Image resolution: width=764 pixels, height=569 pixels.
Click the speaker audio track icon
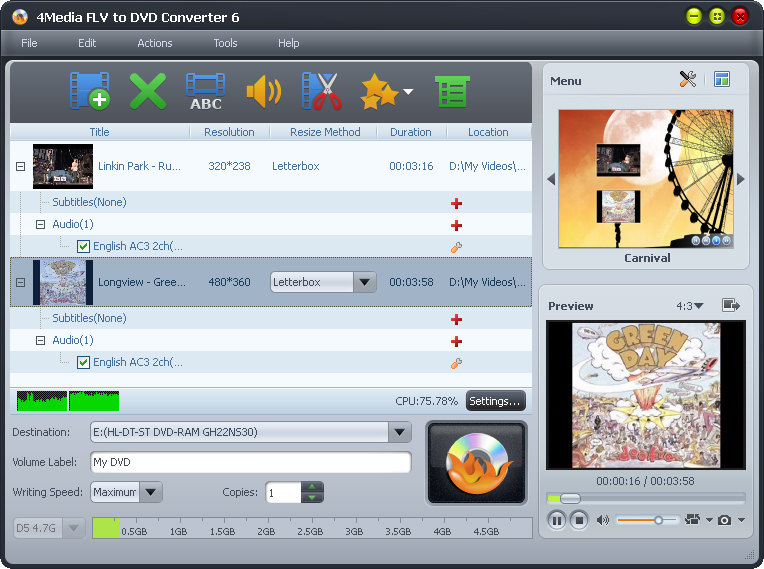(x=263, y=91)
